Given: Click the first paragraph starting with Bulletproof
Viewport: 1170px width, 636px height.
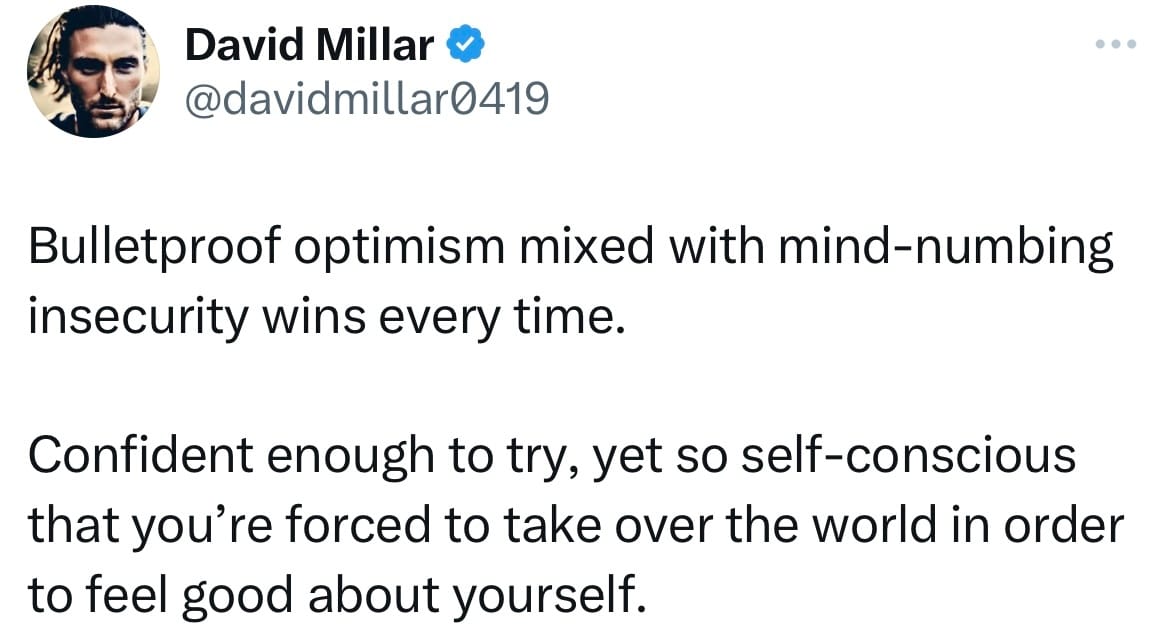Looking at the screenshot, I should tap(571, 281).
